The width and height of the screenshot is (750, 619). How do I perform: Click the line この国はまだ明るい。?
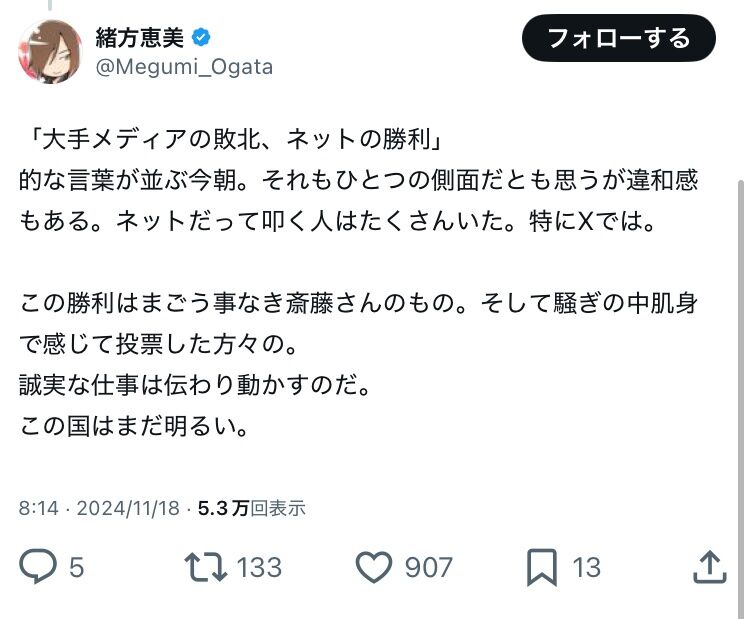coord(134,426)
